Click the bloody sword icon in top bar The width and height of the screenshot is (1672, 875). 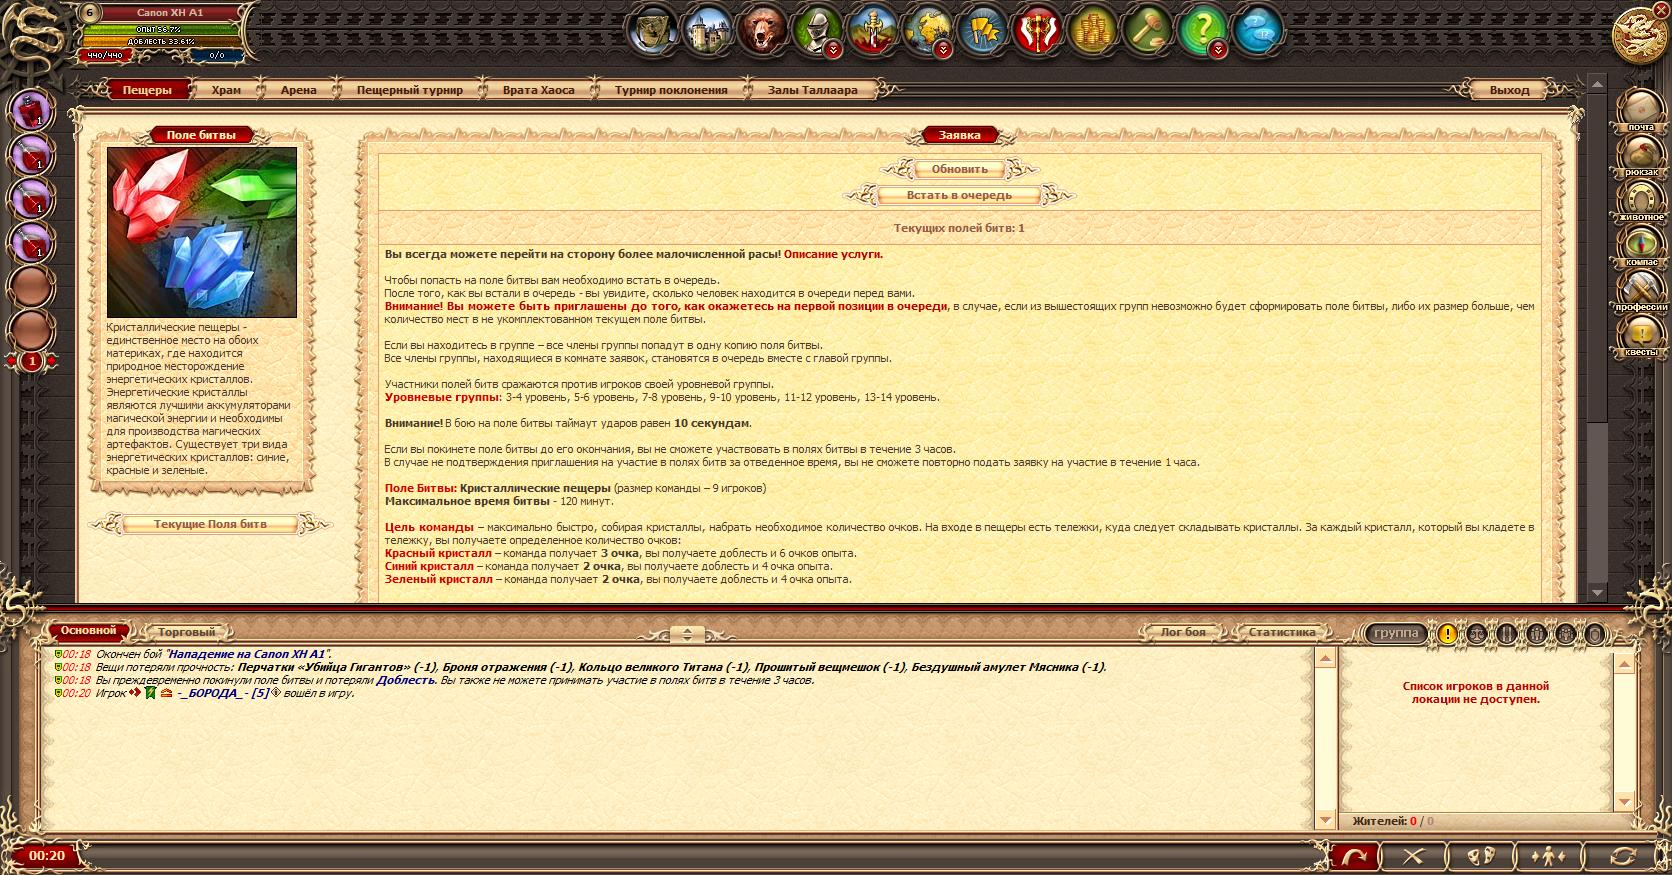[873, 30]
